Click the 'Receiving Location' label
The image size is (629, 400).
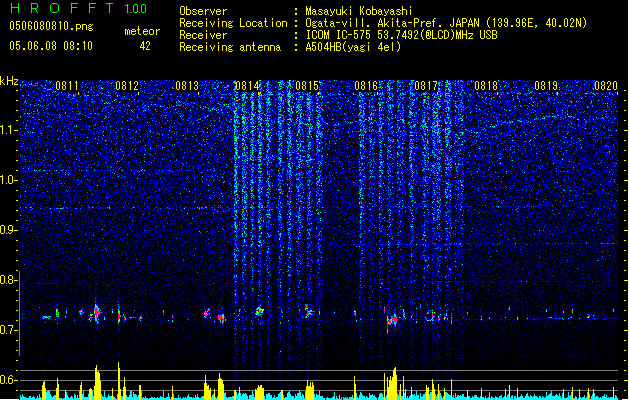[233, 23]
